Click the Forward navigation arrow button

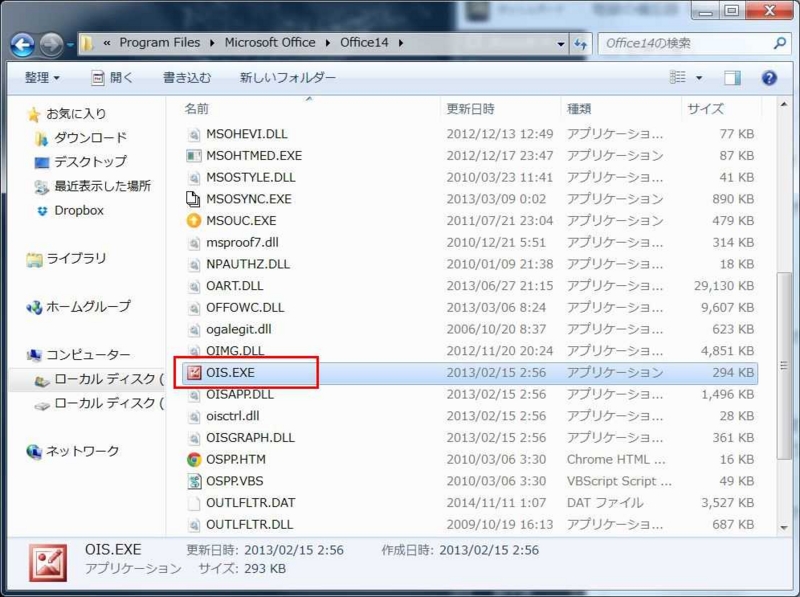51,45
